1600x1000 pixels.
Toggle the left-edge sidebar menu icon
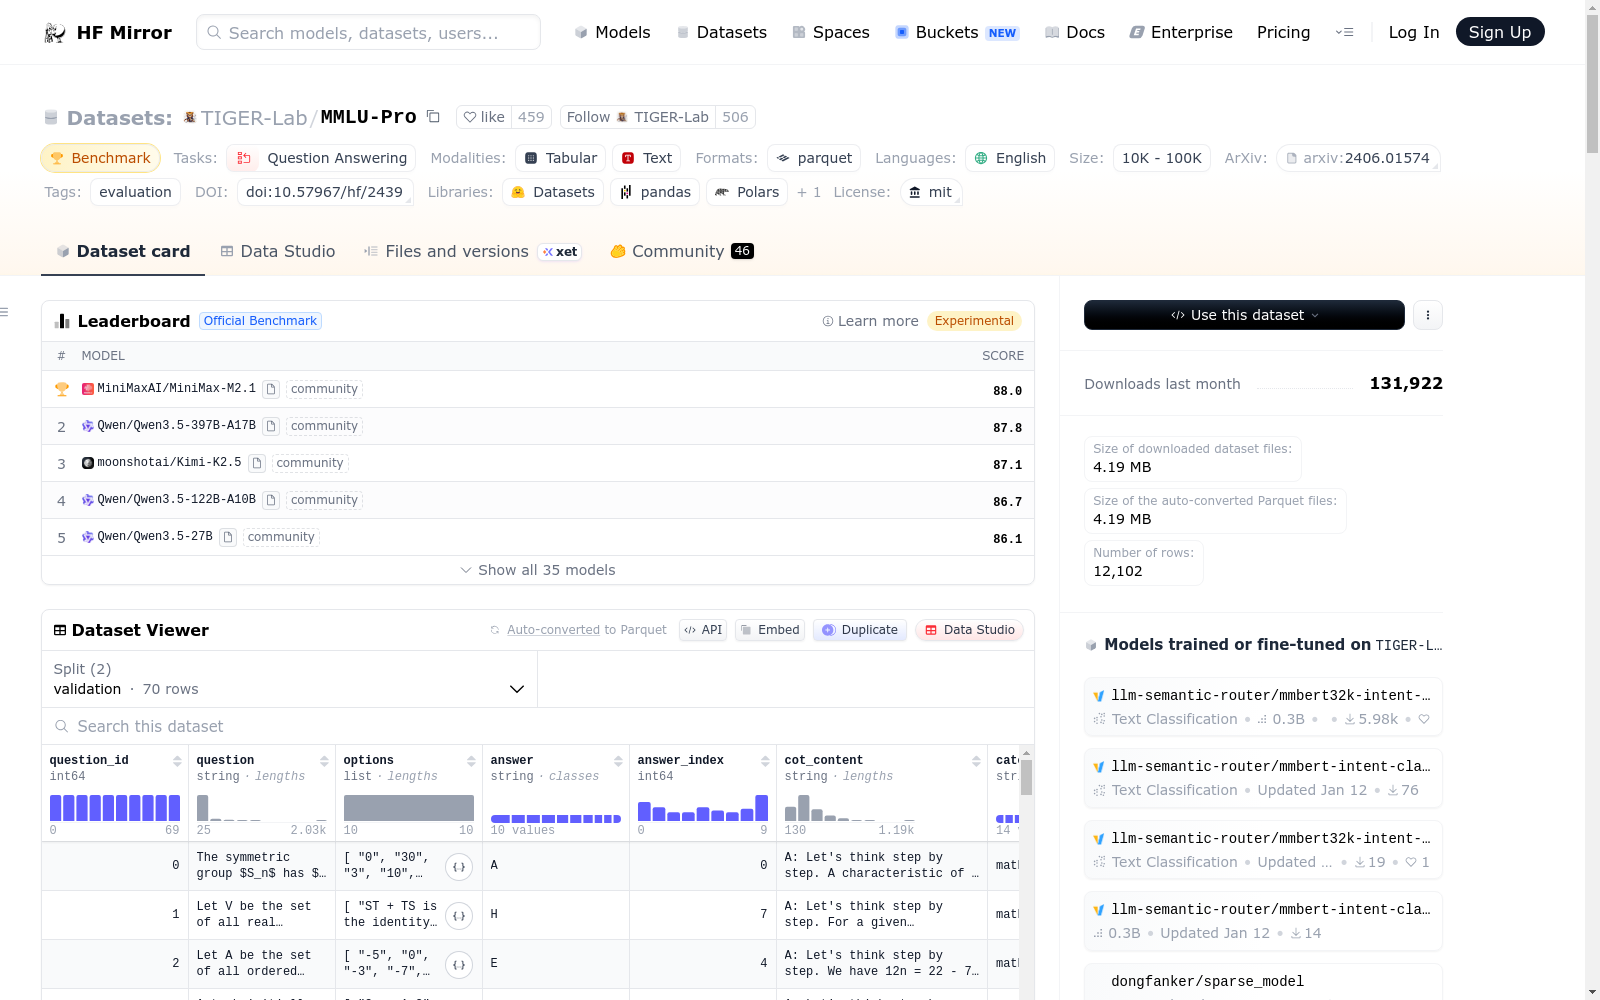coord(5,313)
